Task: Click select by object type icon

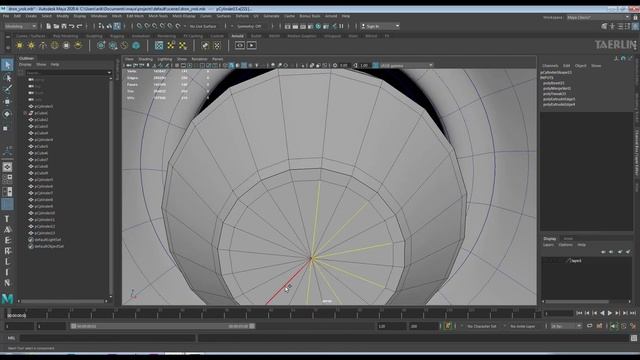Action: click(109, 26)
